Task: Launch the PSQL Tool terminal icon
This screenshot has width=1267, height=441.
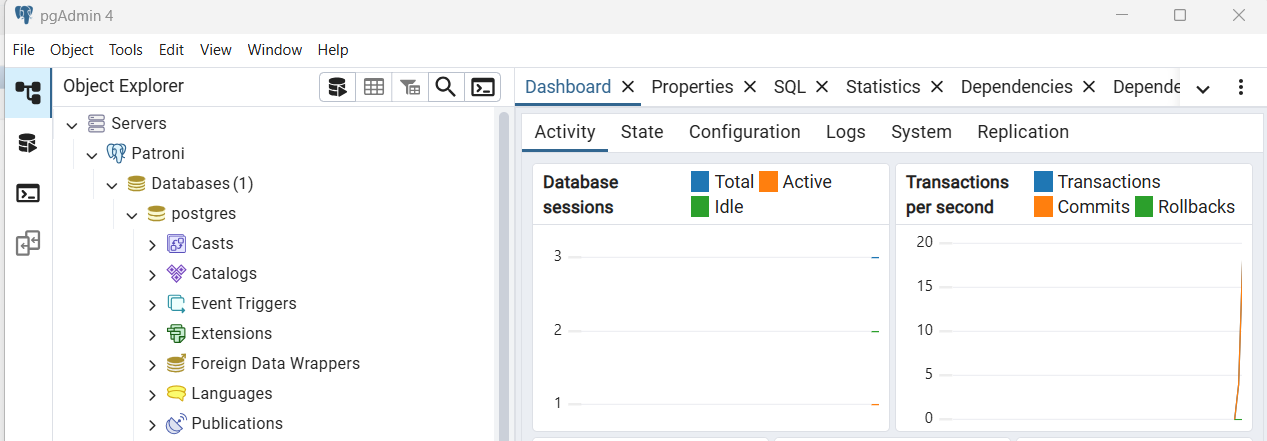Action: tap(483, 88)
